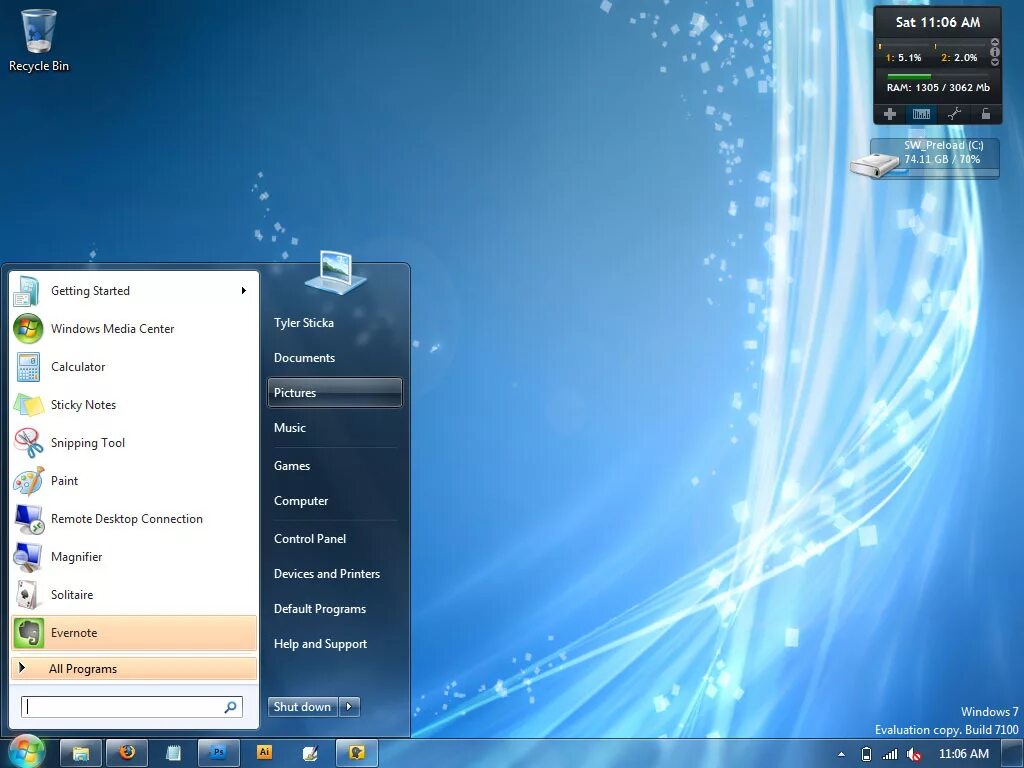Viewport: 1024px width, 768px height.
Task: Launch Firefox from the taskbar
Action: pos(127,754)
